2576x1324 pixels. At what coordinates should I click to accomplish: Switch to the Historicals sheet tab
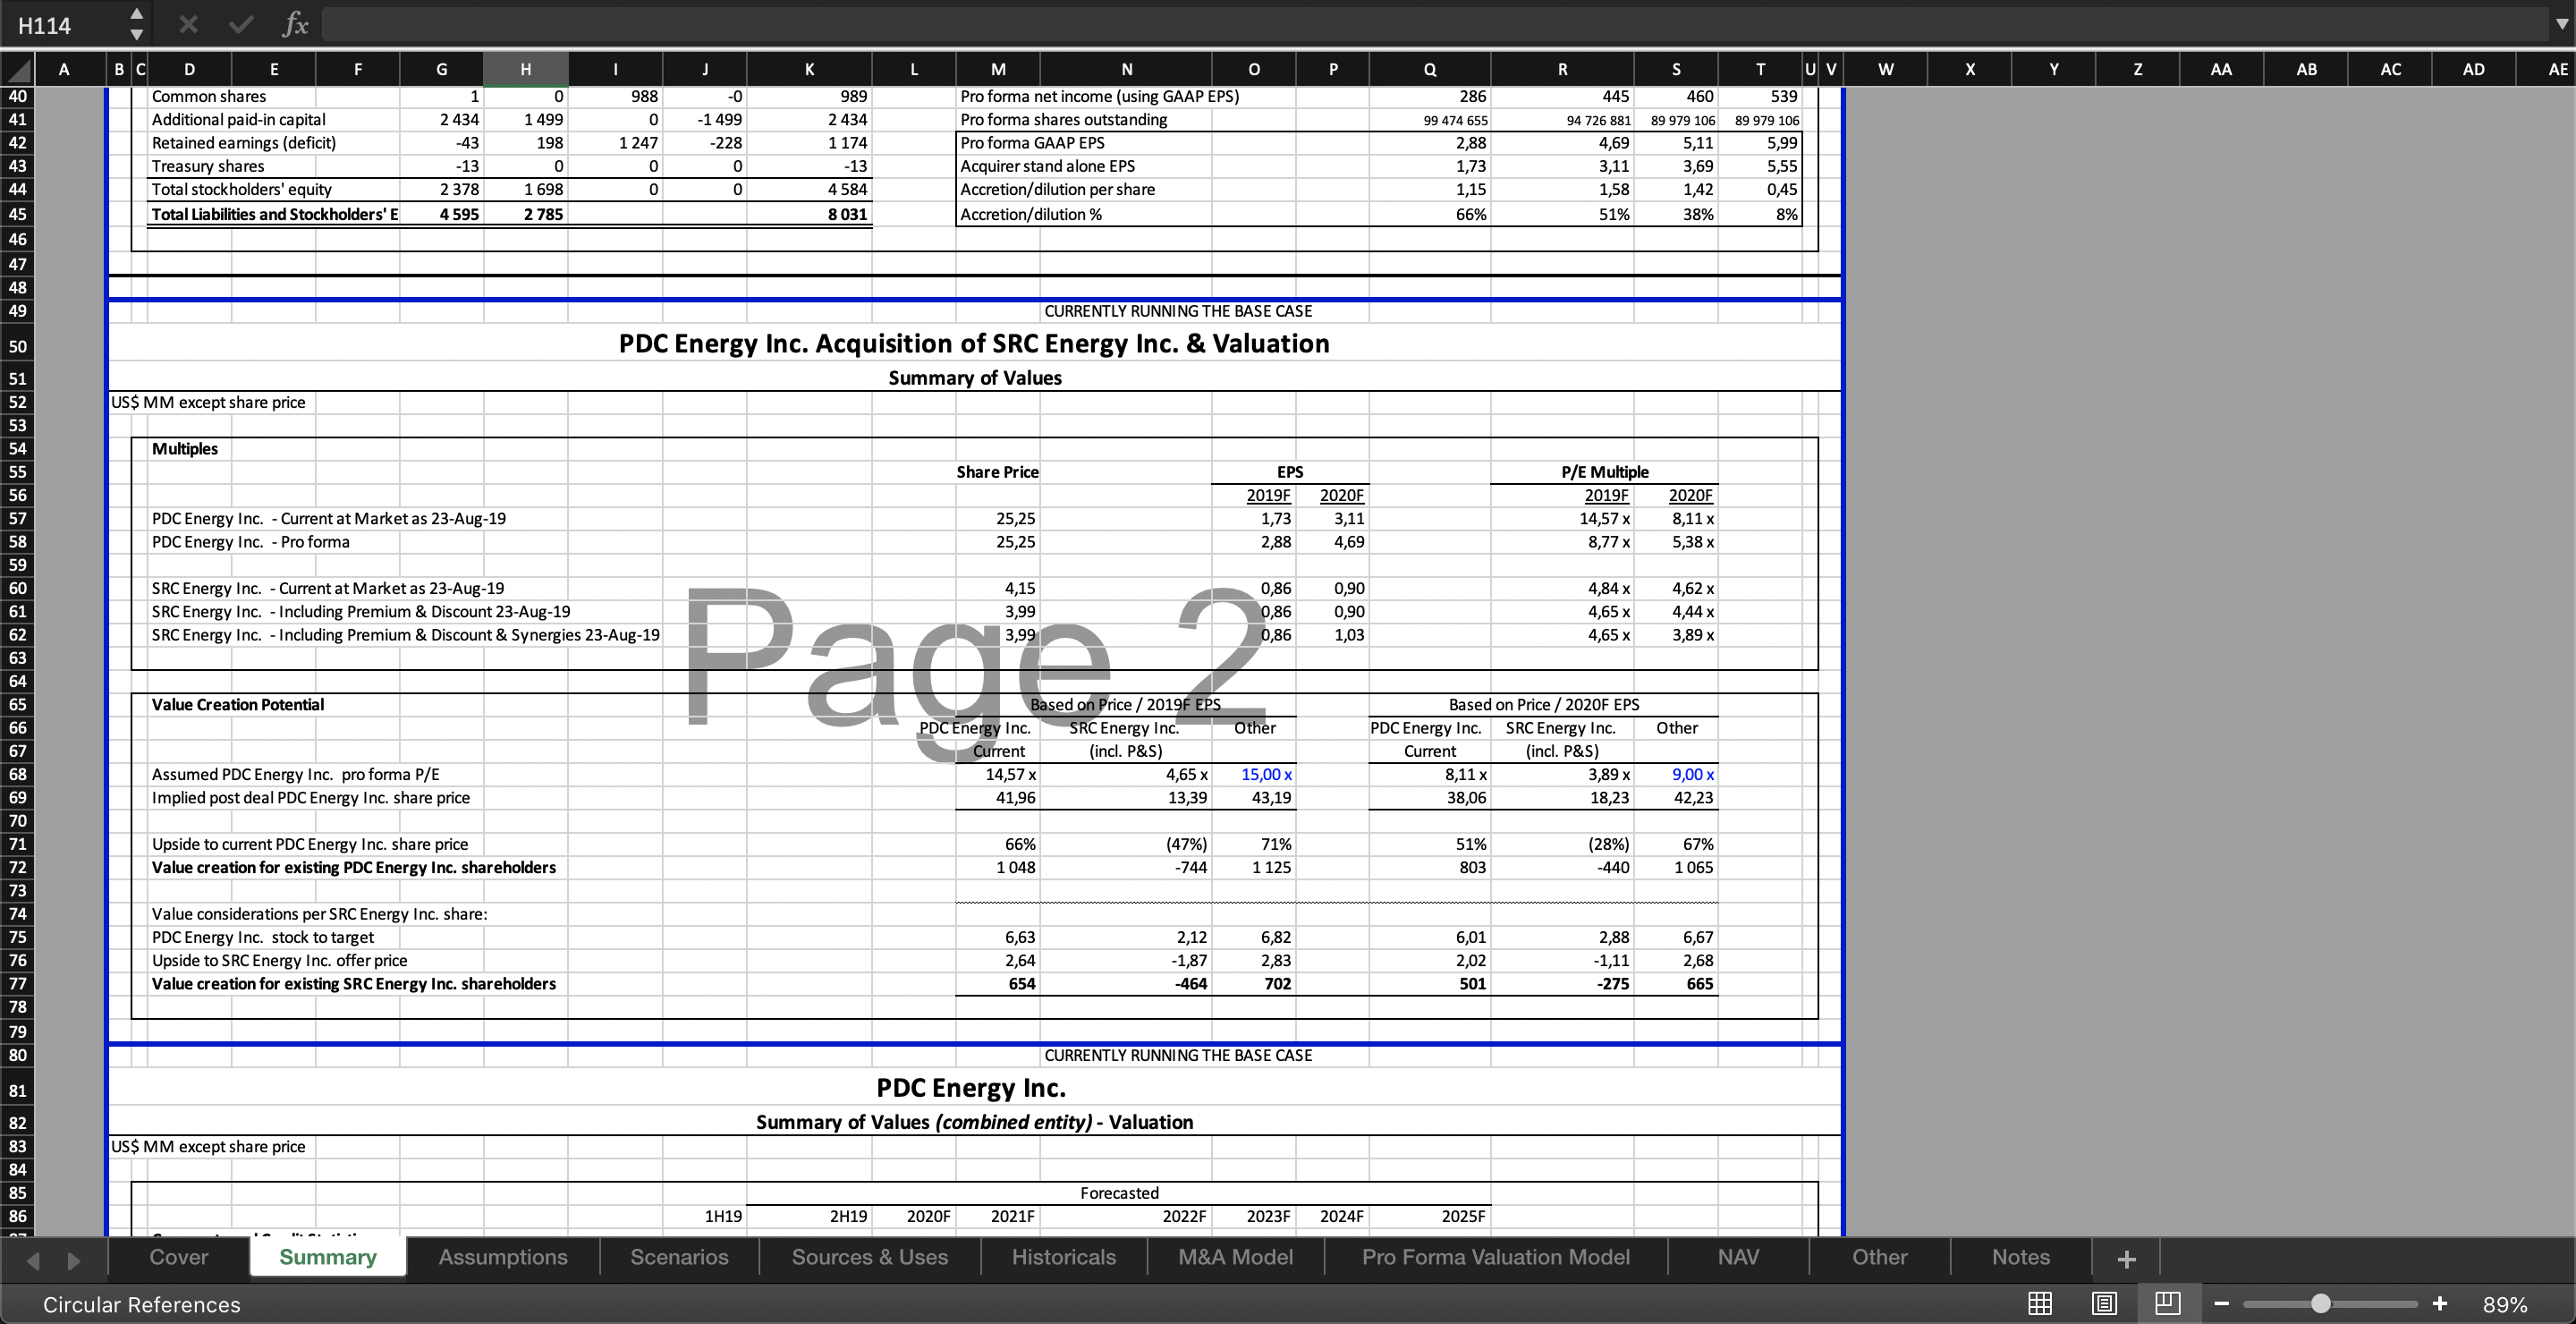point(1064,1257)
